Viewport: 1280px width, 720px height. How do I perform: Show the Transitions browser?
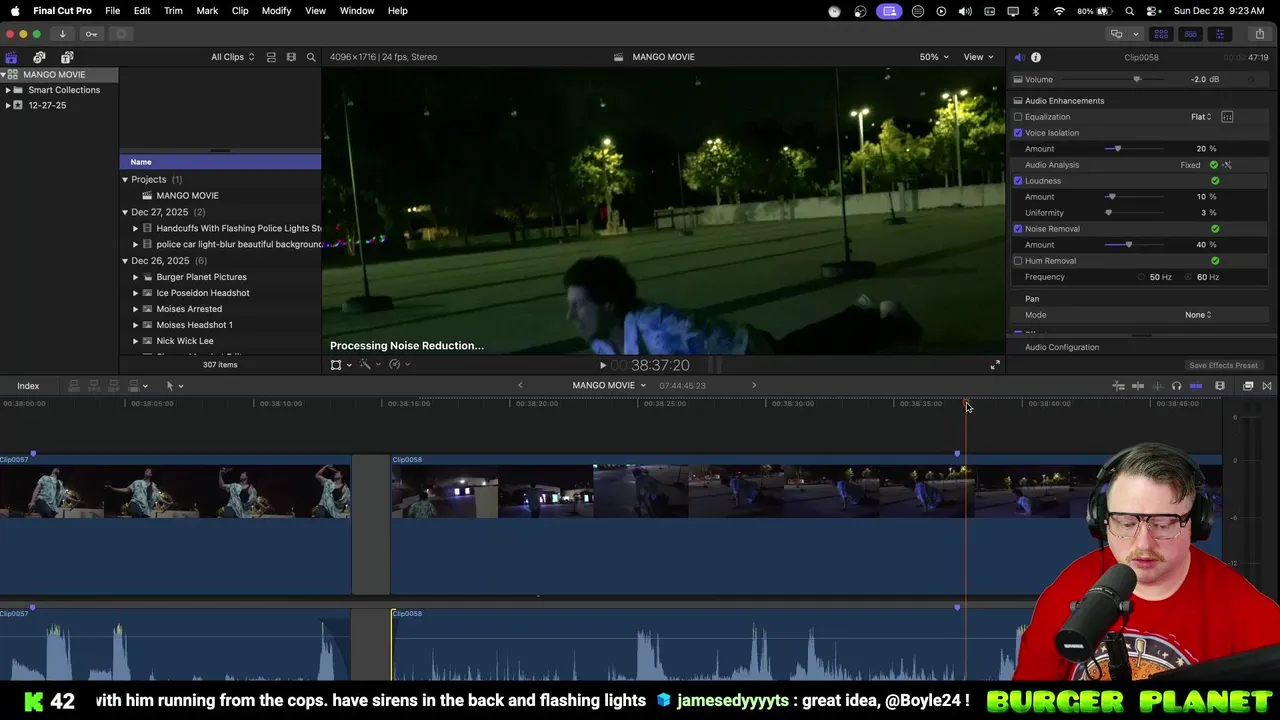tap(1267, 386)
